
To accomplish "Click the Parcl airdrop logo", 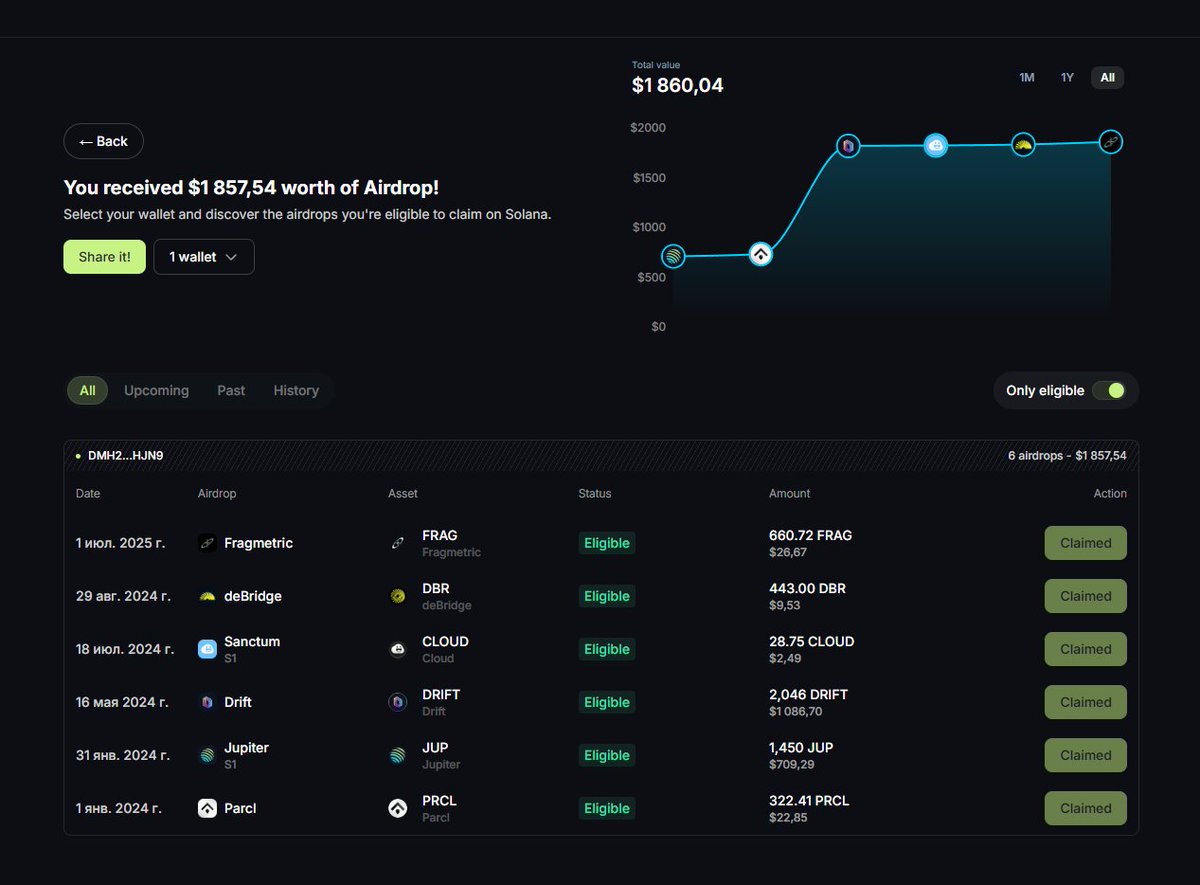I will click(x=206, y=808).
